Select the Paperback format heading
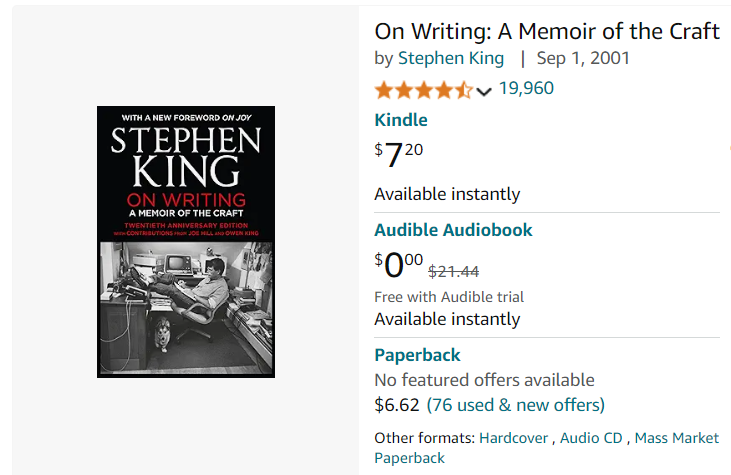Image resolution: width=731 pixels, height=475 pixels. [x=417, y=355]
